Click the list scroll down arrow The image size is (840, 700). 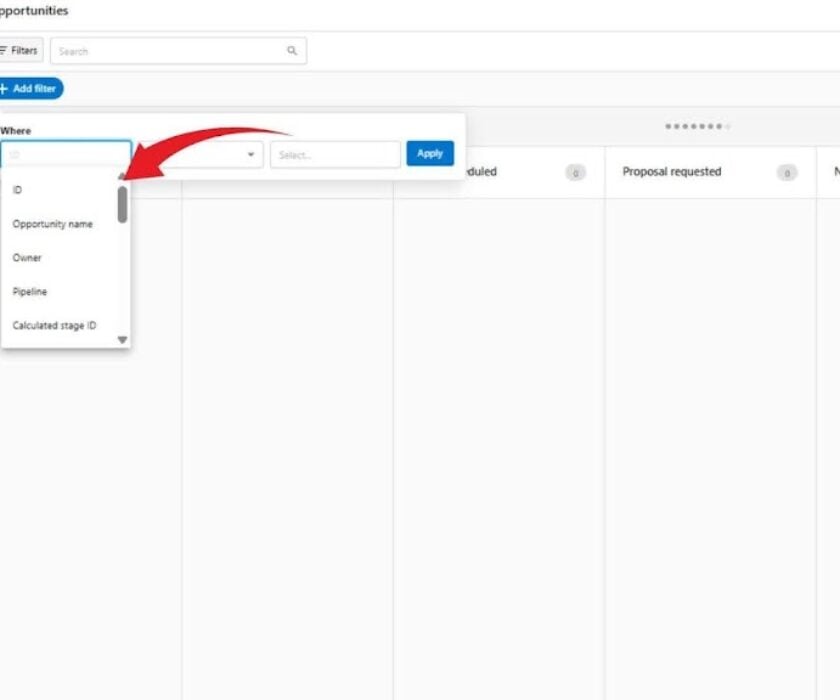(122, 340)
